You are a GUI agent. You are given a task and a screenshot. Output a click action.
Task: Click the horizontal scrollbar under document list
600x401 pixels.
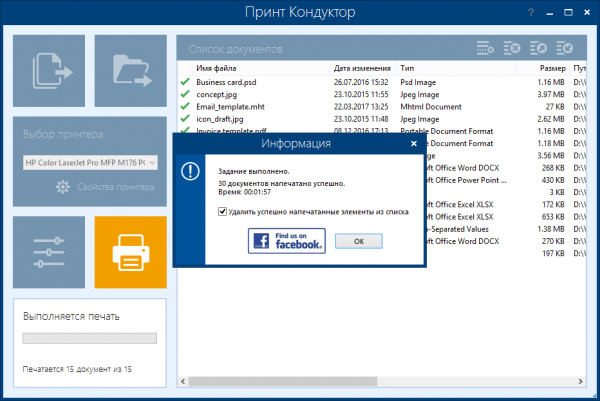(x=380, y=381)
